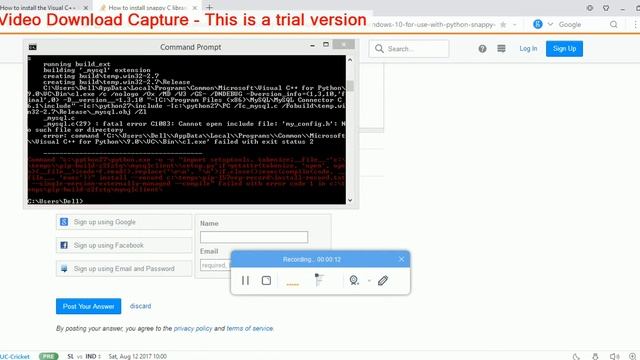Submit with Post Your Answer button
This screenshot has width=640, height=360.
point(89,306)
